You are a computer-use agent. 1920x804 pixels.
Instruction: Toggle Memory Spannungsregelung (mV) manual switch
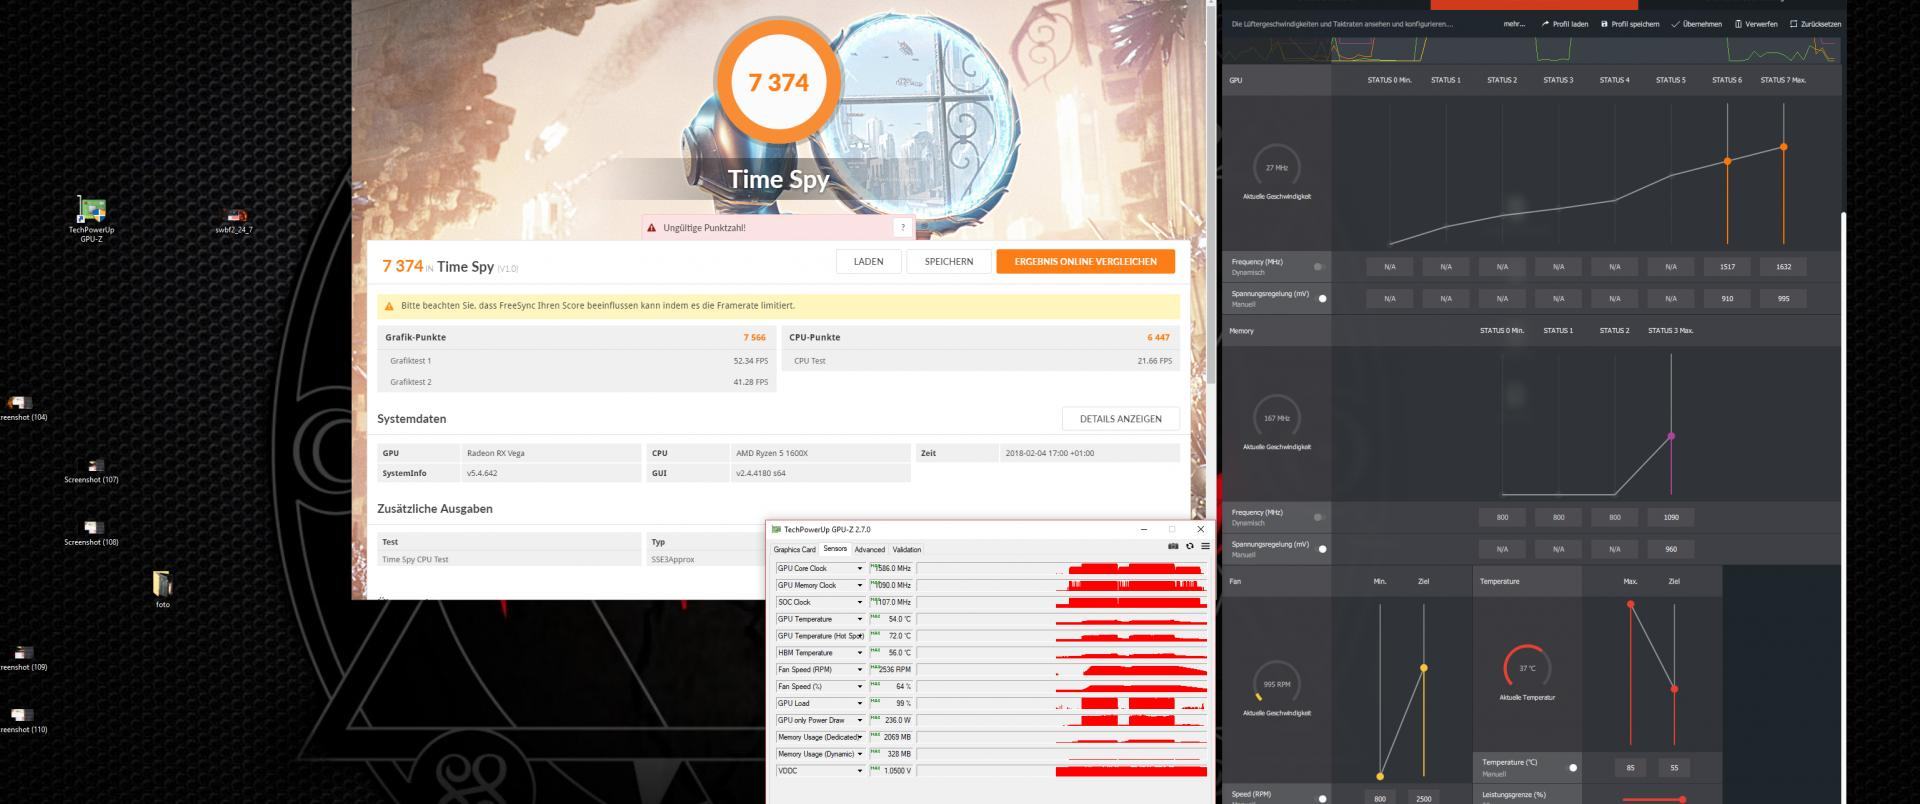click(x=1320, y=549)
